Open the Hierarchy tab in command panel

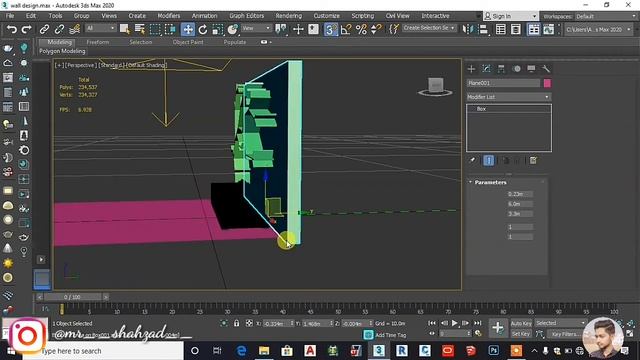pos(501,69)
